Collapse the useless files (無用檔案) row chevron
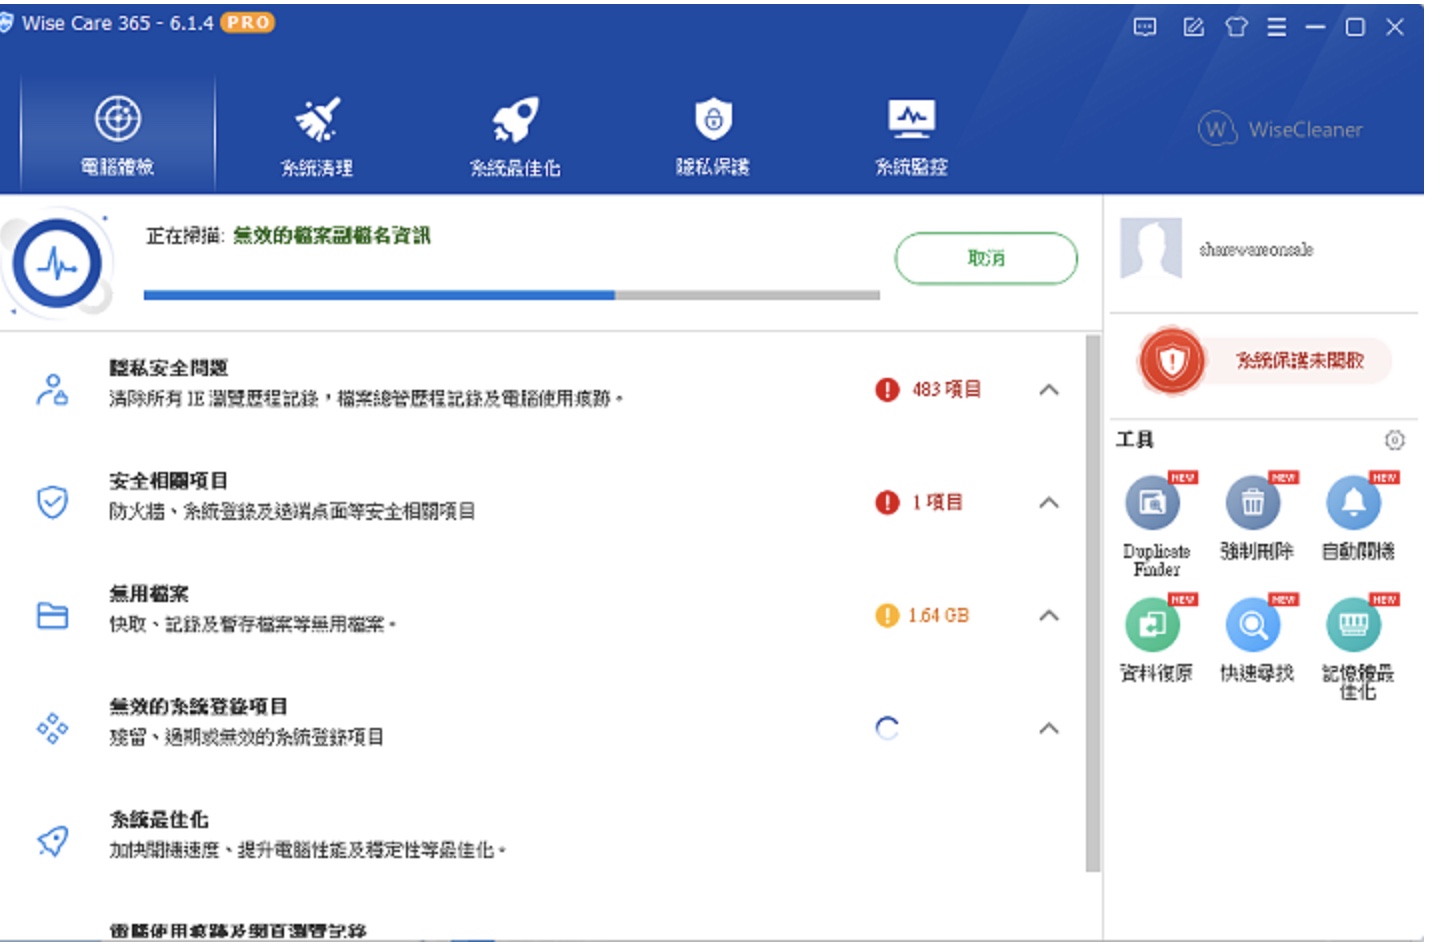 1049,615
